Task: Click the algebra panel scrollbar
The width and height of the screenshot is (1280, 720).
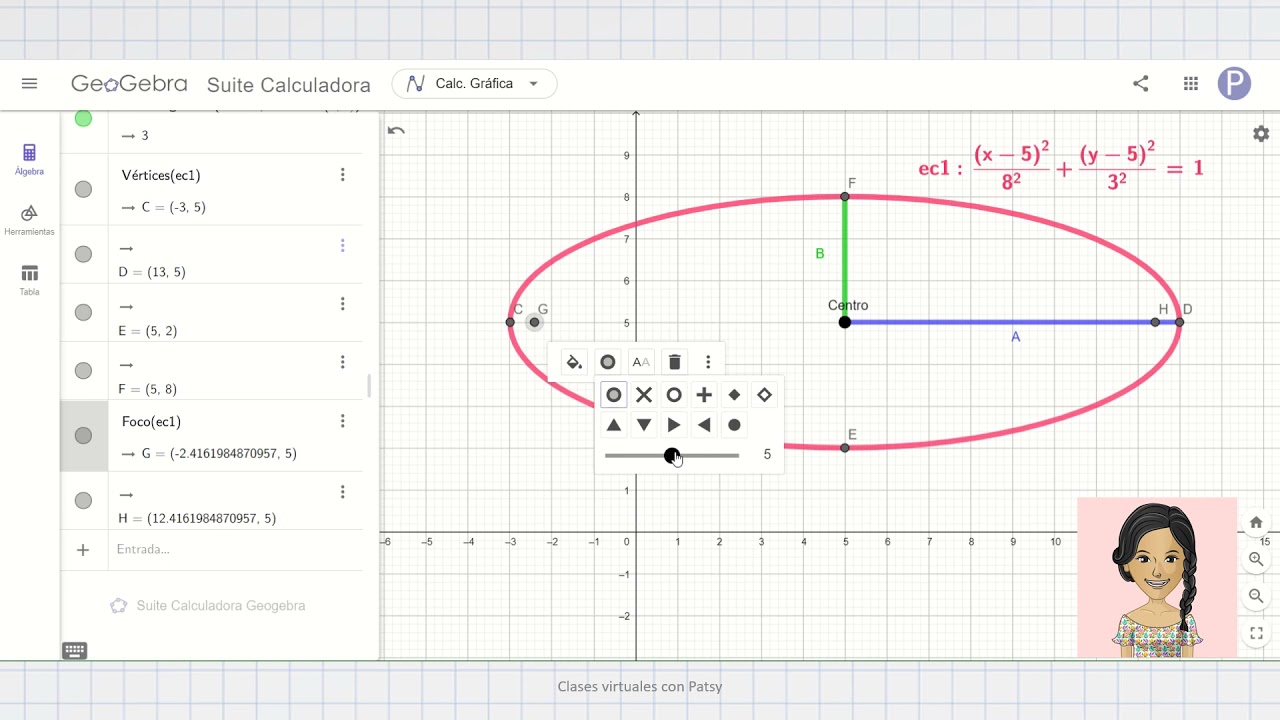Action: (369, 385)
